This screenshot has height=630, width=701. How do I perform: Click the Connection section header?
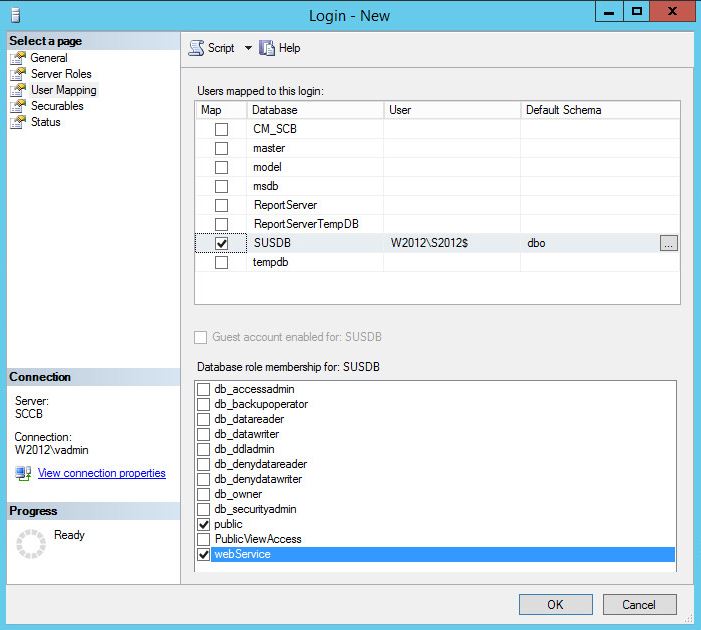[93, 377]
